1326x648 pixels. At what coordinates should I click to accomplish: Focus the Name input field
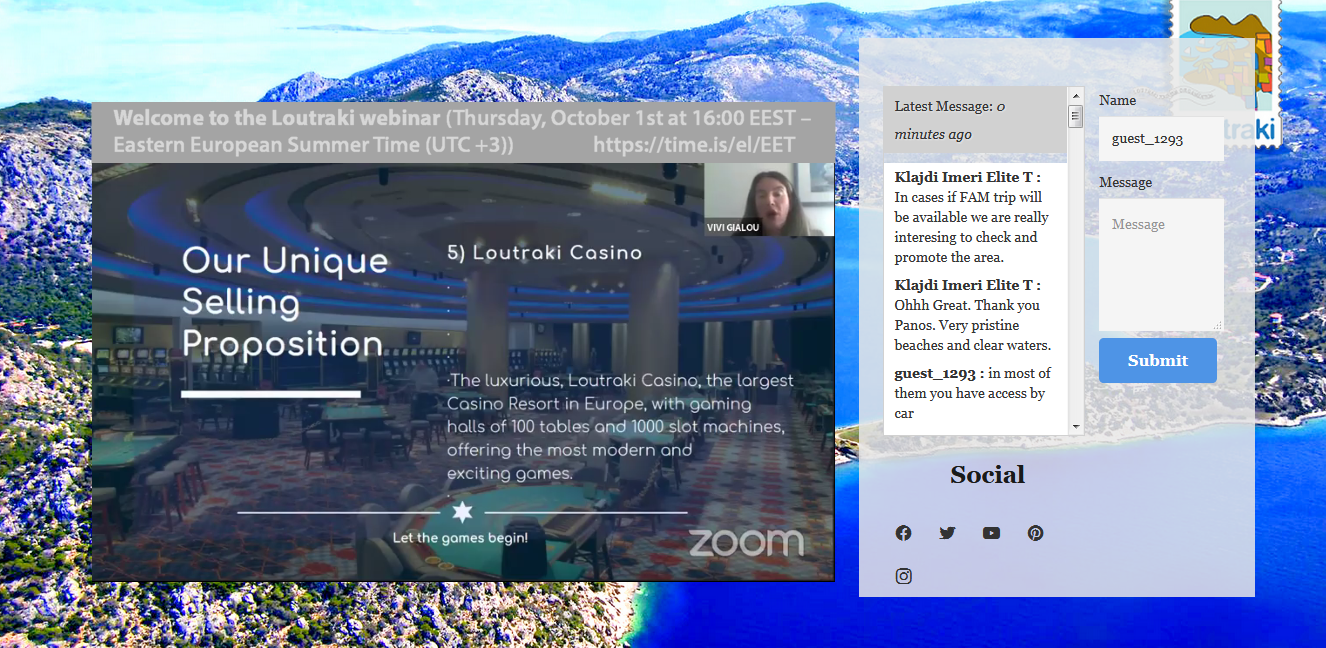click(1161, 139)
